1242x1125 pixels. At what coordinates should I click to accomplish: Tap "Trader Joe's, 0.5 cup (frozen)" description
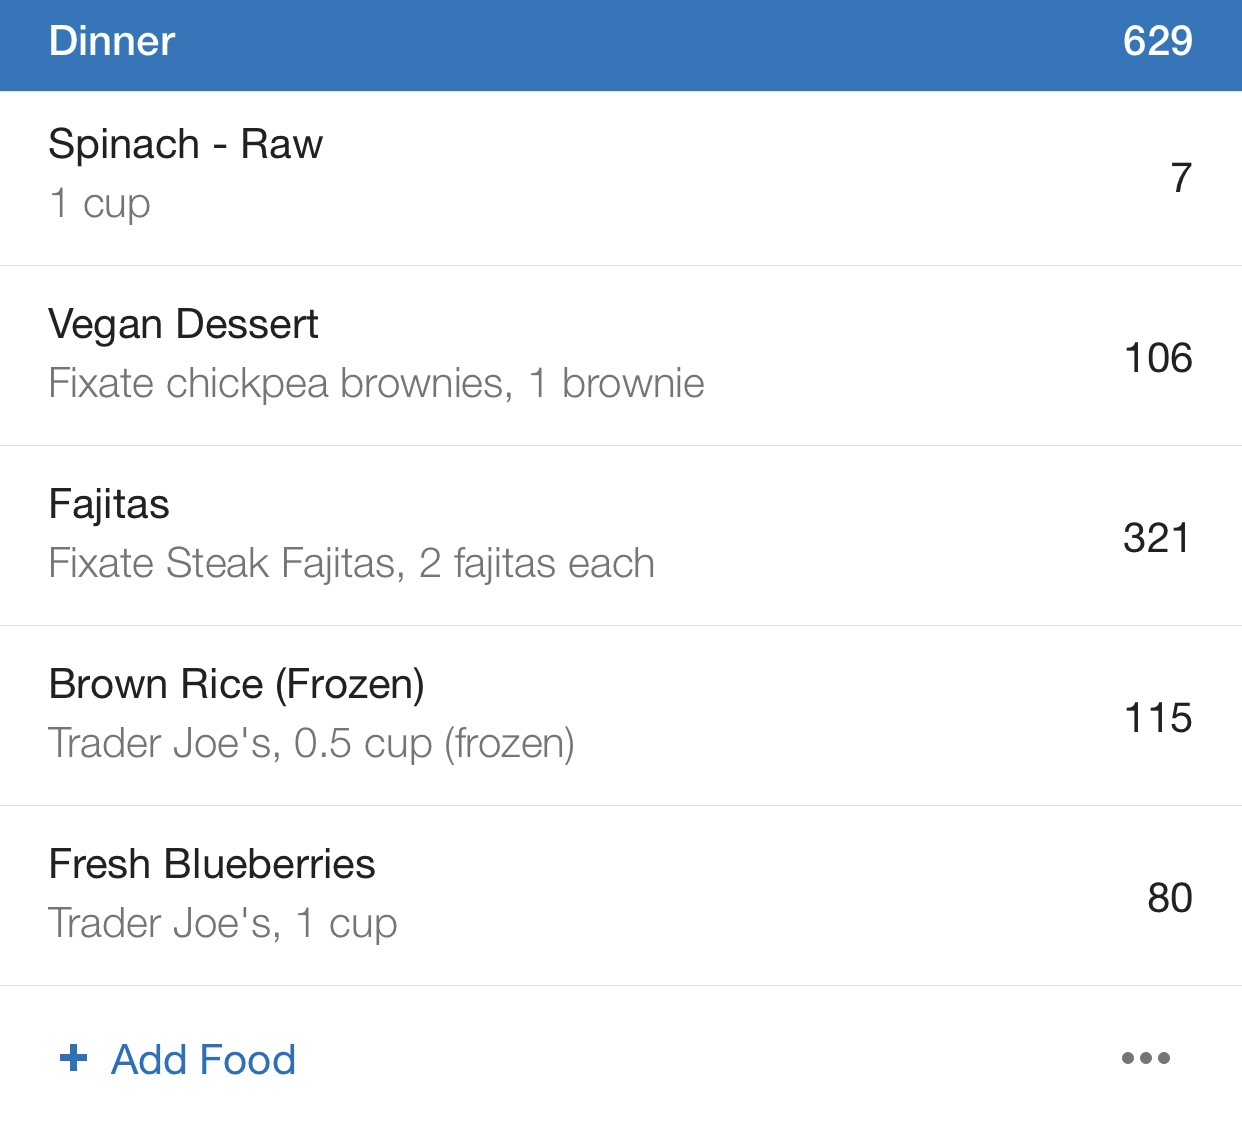(311, 744)
